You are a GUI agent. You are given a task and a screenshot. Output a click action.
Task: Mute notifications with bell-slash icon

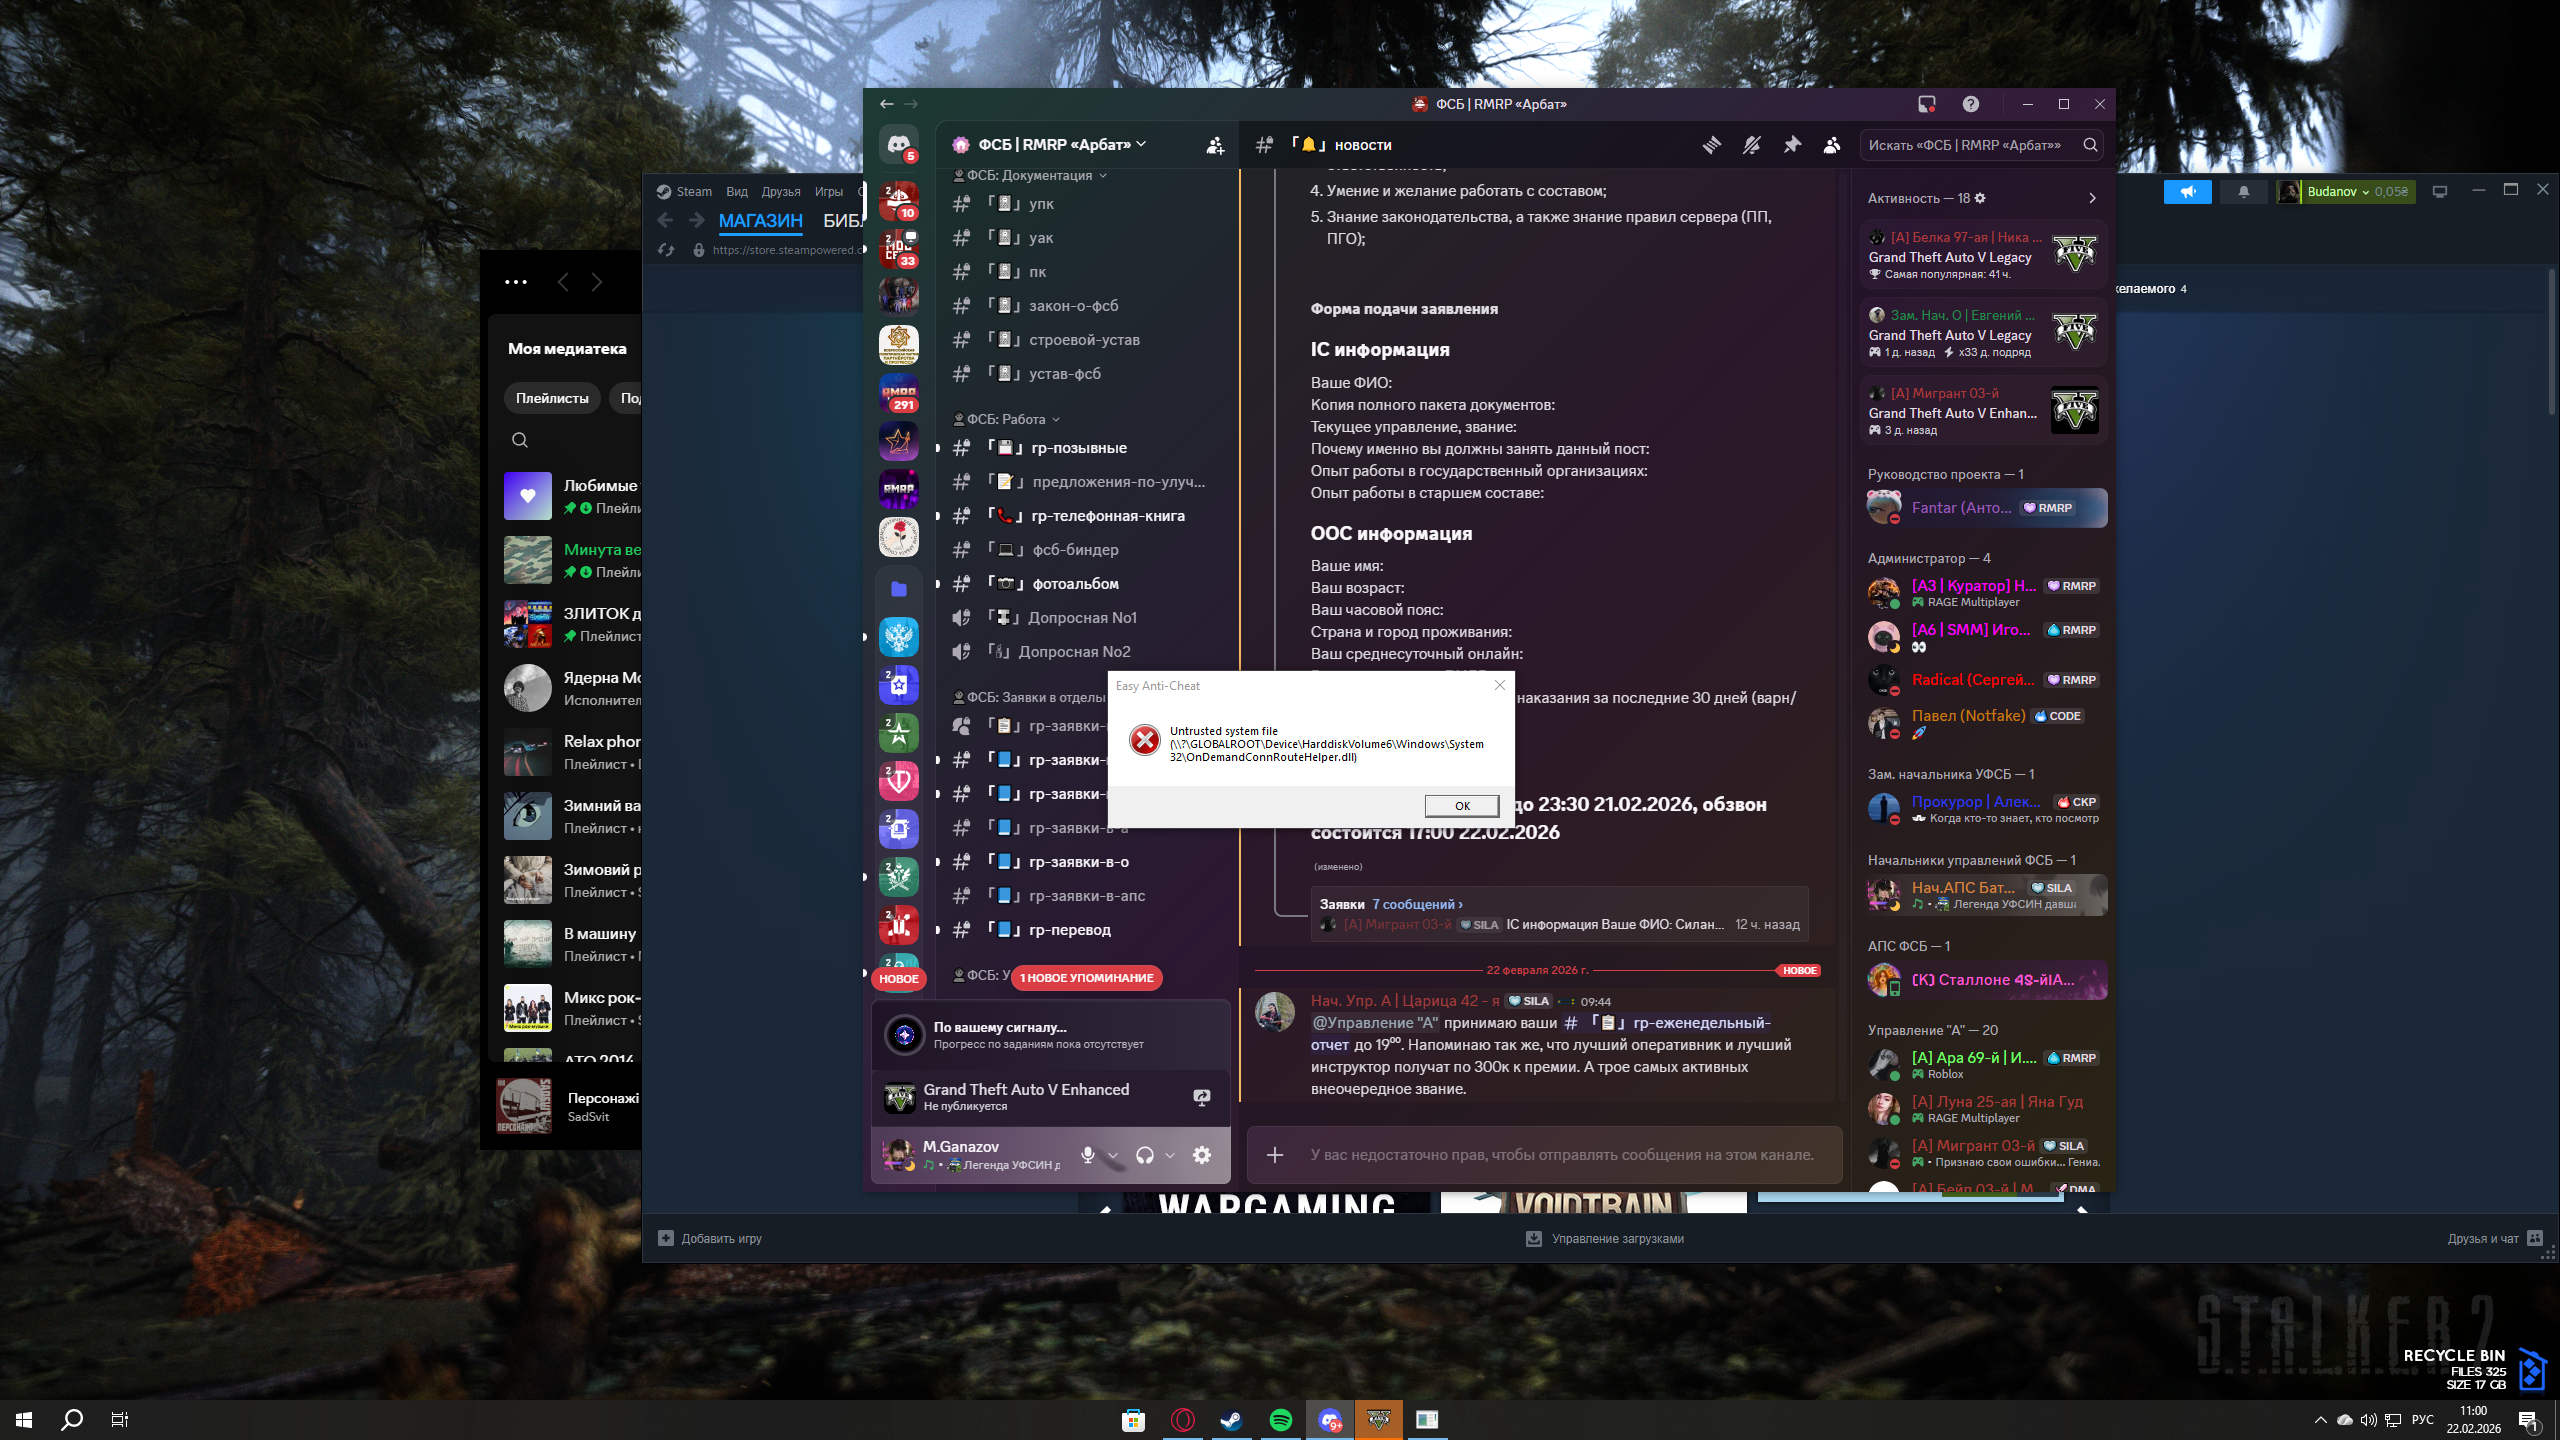point(1751,145)
